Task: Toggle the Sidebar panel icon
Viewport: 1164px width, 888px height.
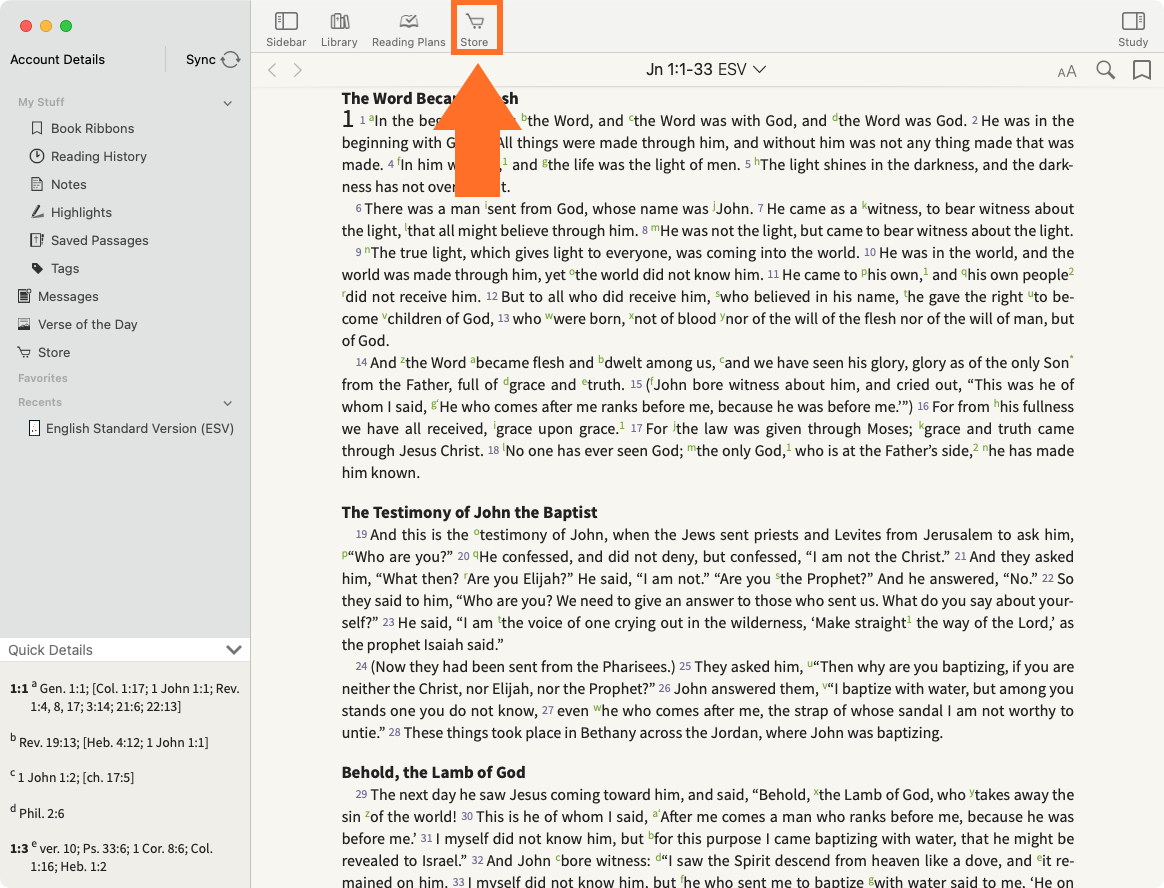Action: pos(286,22)
